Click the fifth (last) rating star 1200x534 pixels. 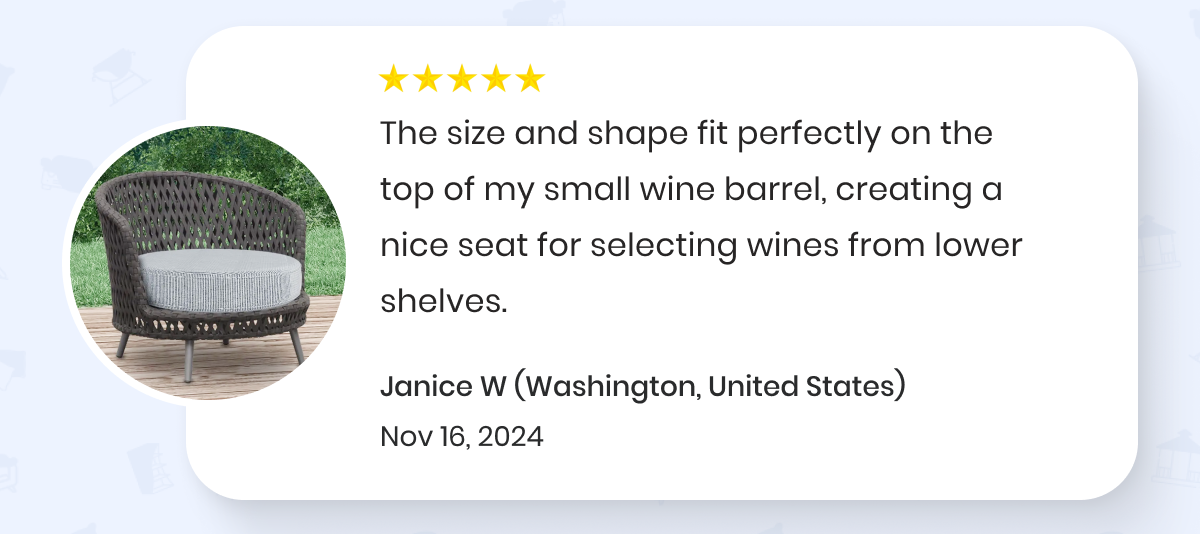(x=530, y=79)
